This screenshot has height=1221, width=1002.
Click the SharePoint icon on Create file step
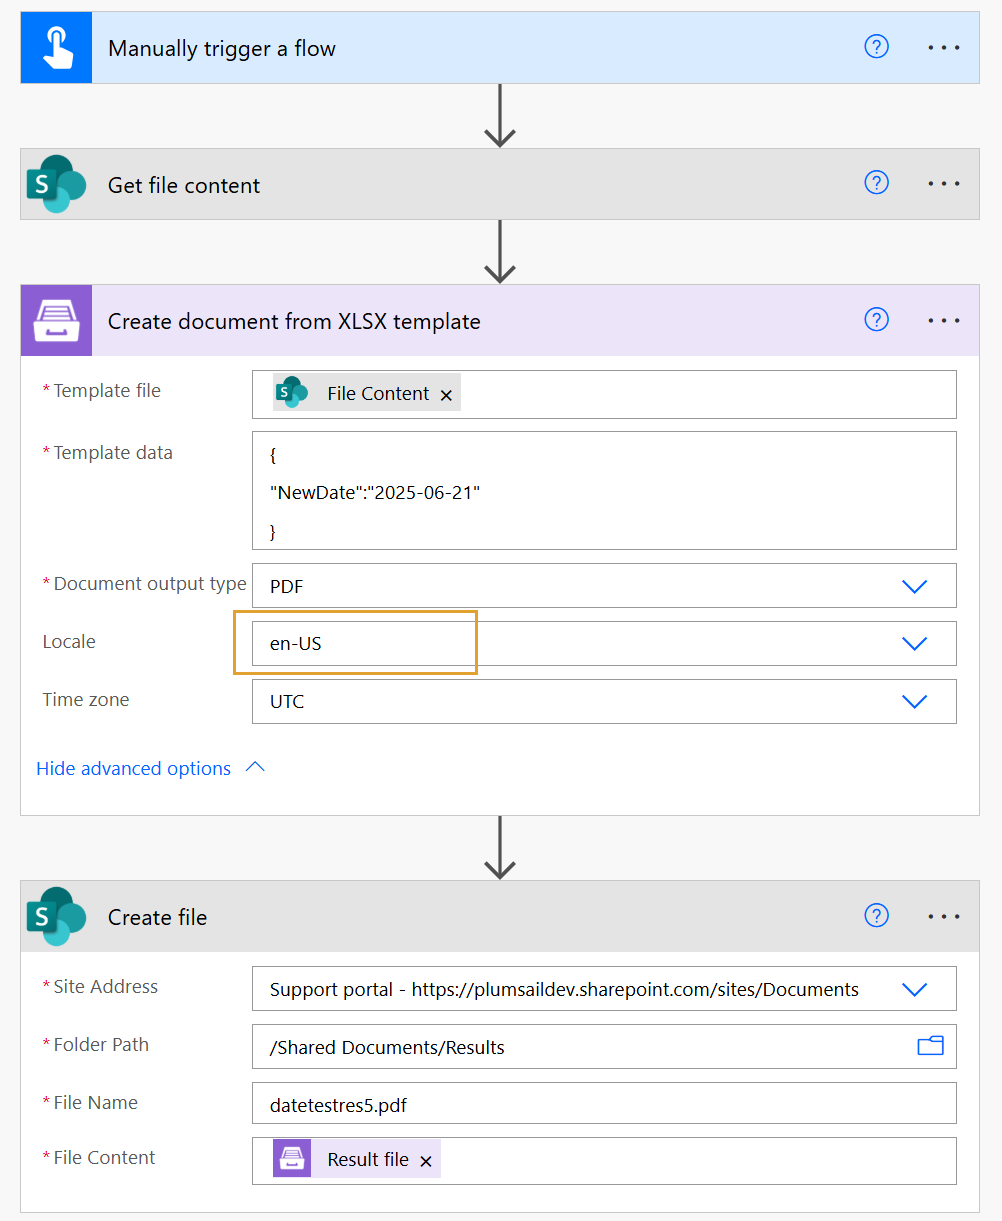click(56, 916)
